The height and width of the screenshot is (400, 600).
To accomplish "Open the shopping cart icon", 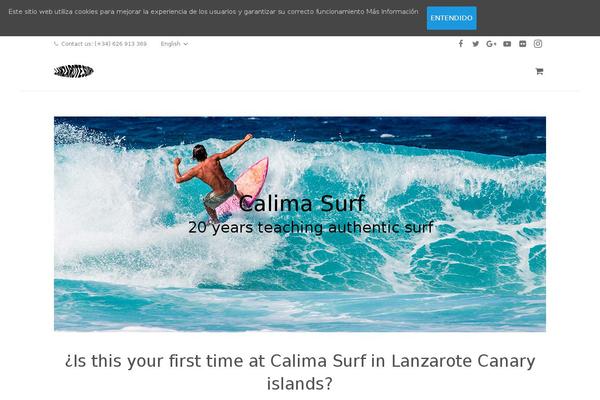I will point(539,71).
